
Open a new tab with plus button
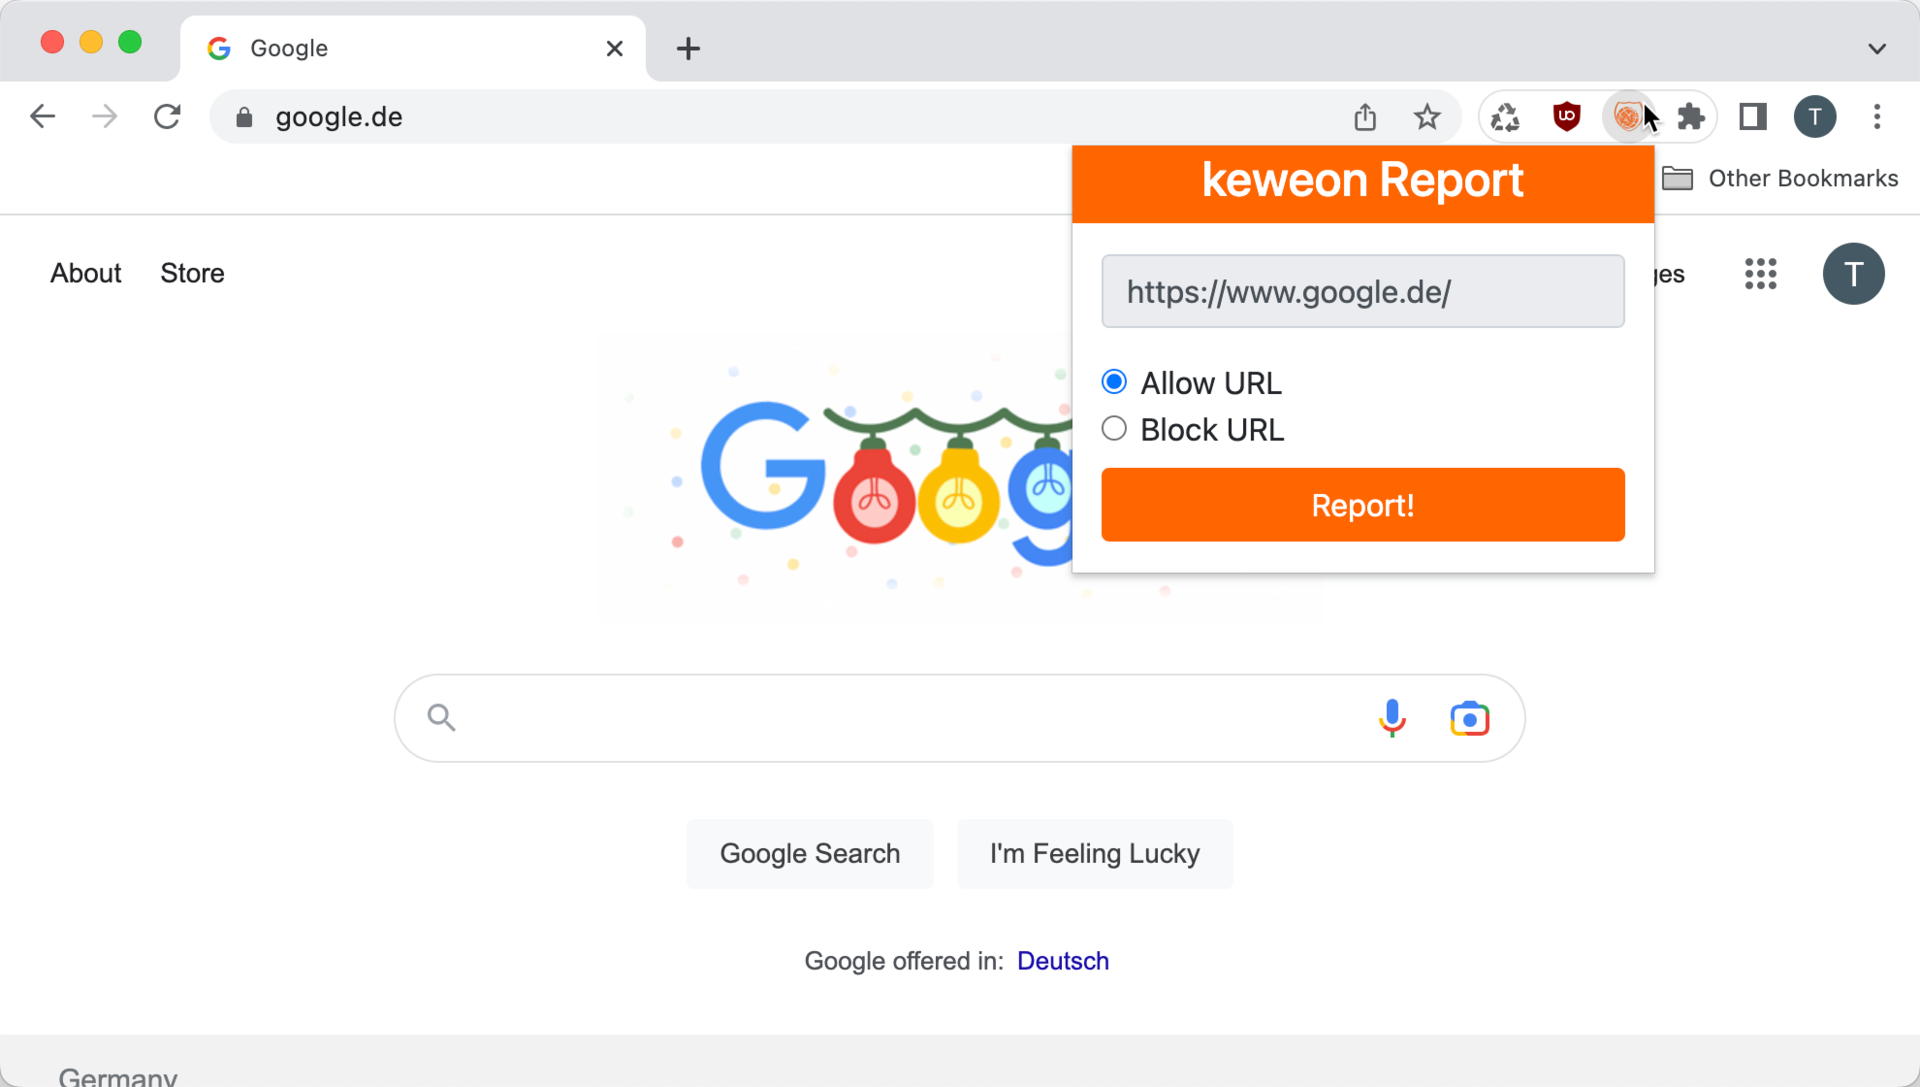click(x=688, y=48)
